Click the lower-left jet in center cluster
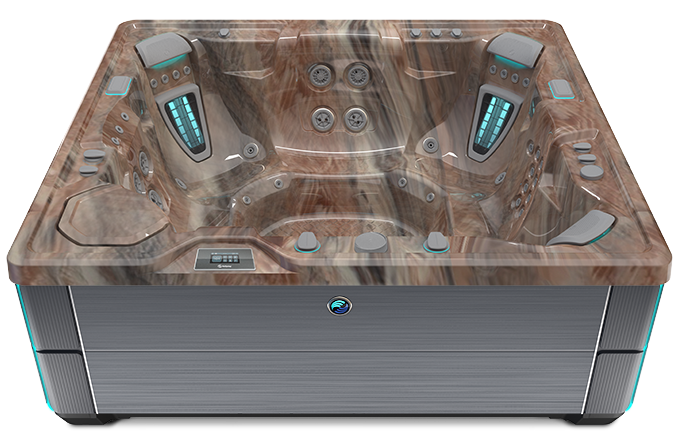 pos(321,116)
